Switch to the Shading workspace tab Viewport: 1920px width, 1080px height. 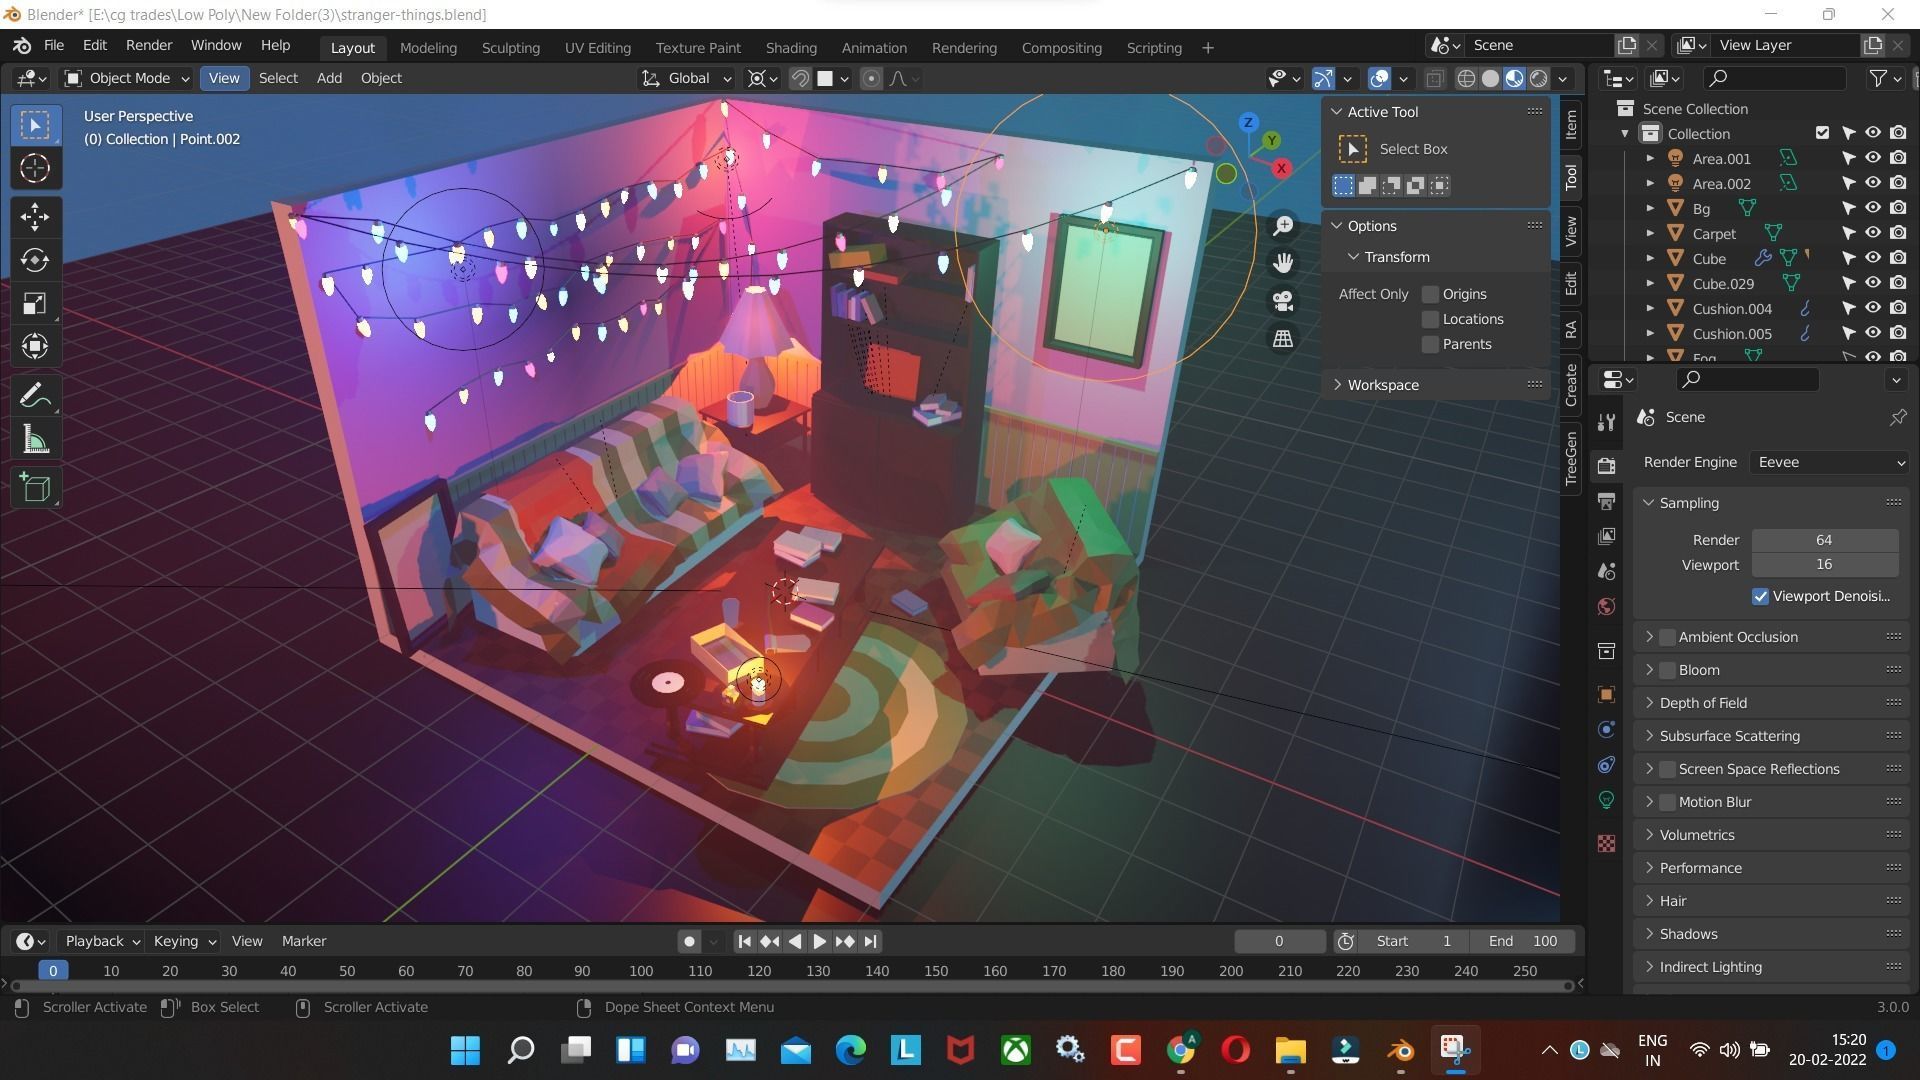(x=791, y=47)
